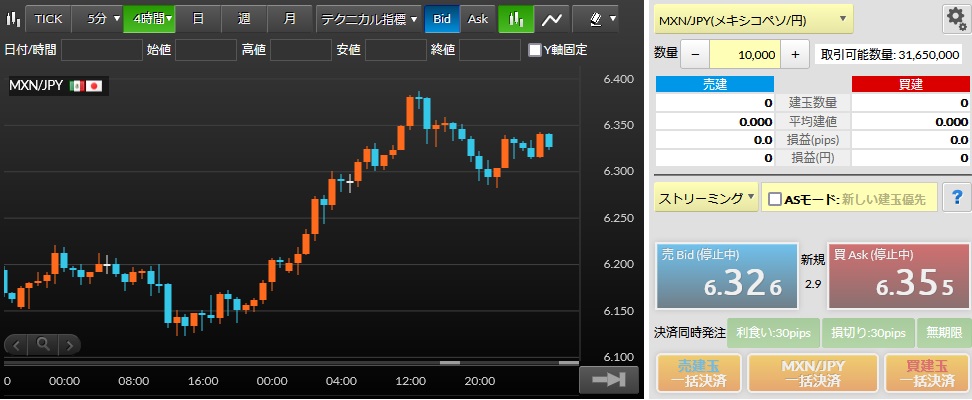Screen dimensions: 972x400
Task: Click the 高値 field
Action: click(x=301, y=50)
